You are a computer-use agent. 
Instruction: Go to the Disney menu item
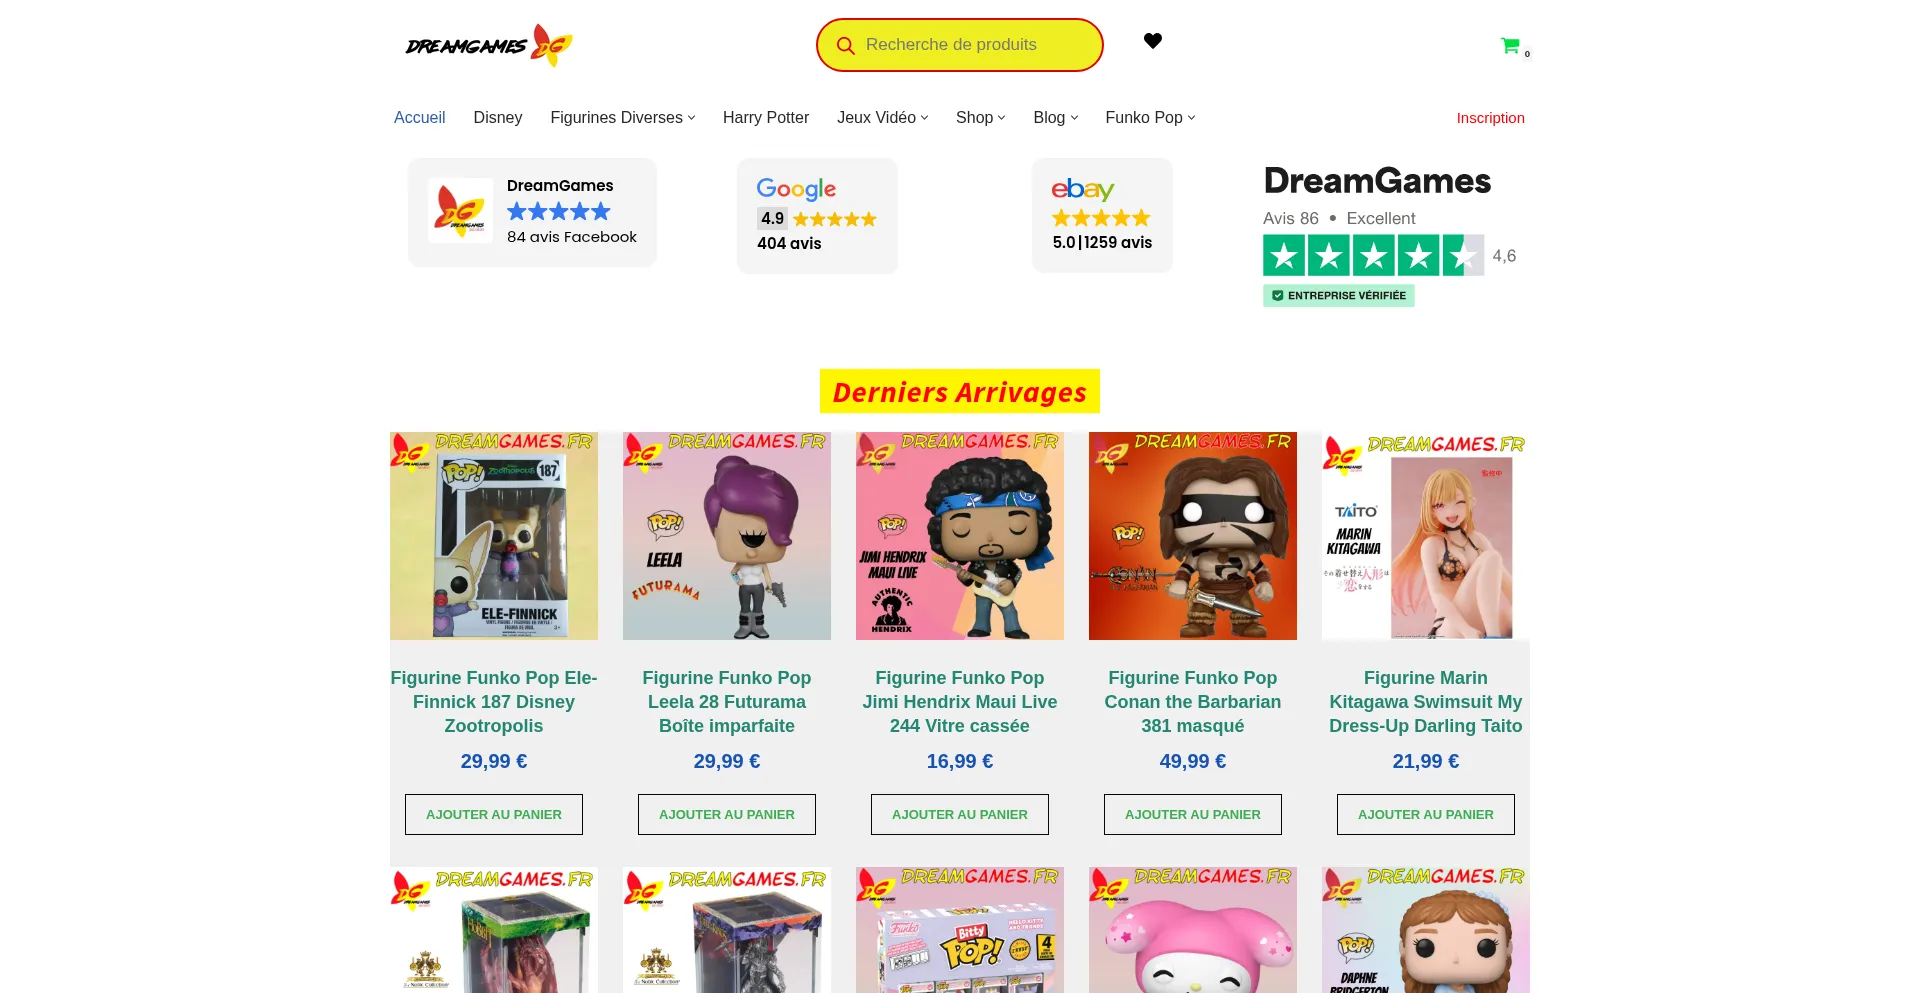498,118
